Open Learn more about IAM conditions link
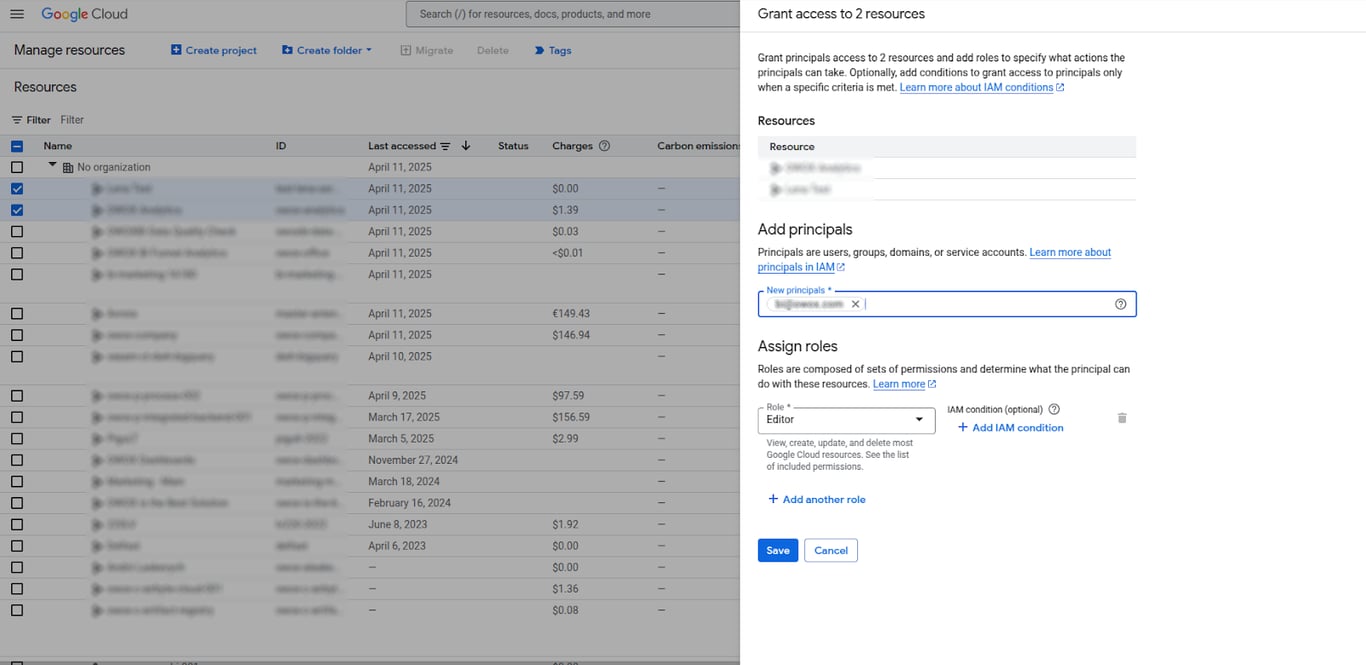1366x665 pixels. coord(982,88)
